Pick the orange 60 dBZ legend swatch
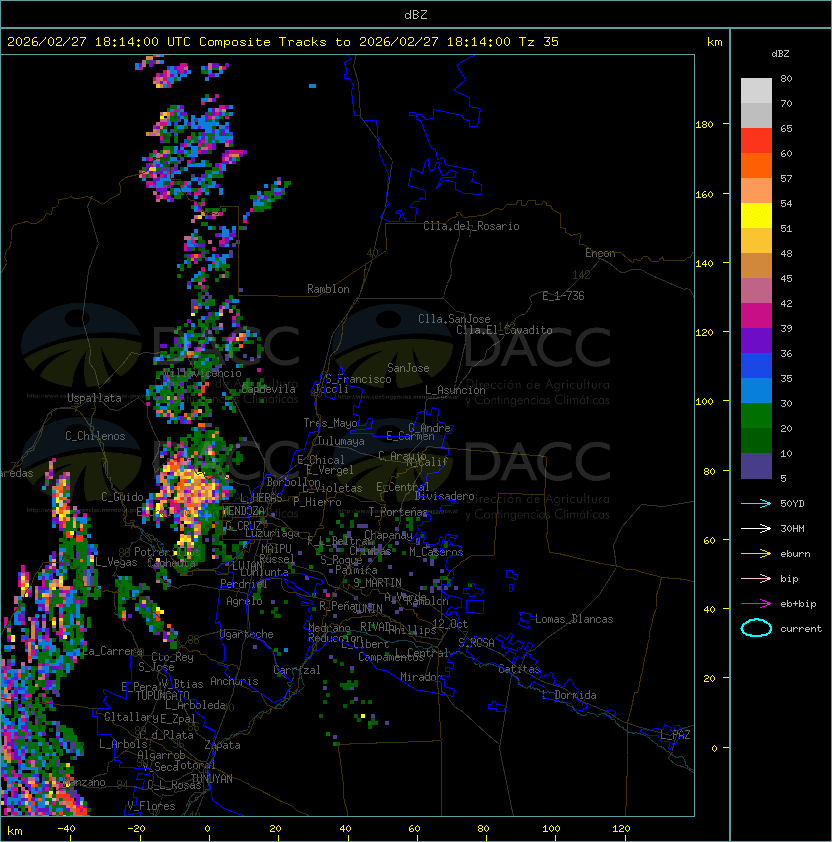 [x=756, y=165]
